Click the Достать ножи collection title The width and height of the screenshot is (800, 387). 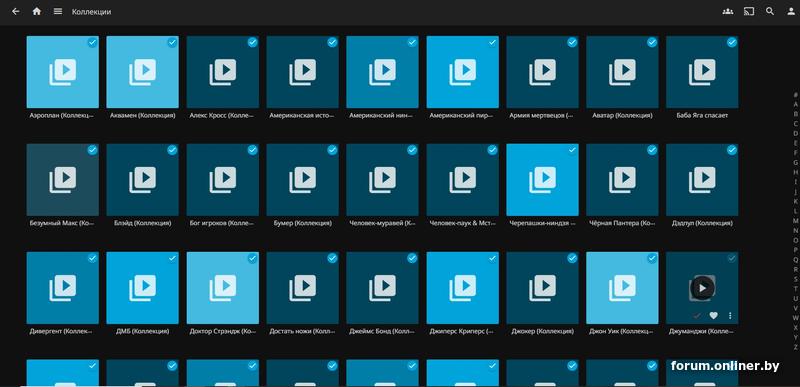tap(303, 331)
